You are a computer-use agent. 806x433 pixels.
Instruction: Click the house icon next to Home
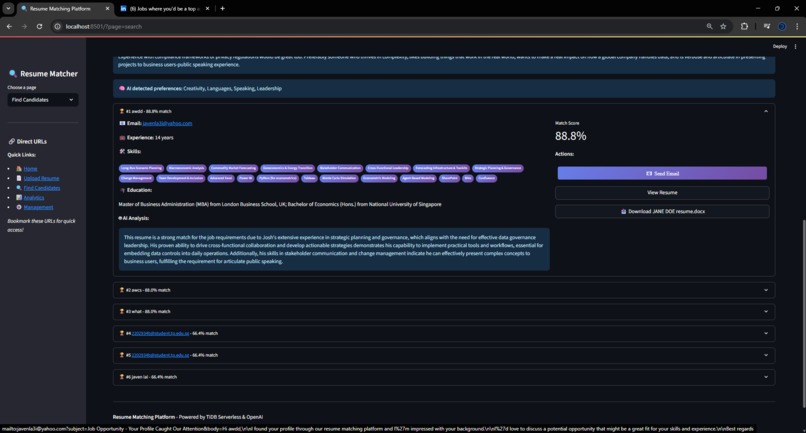[x=19, y=169]
